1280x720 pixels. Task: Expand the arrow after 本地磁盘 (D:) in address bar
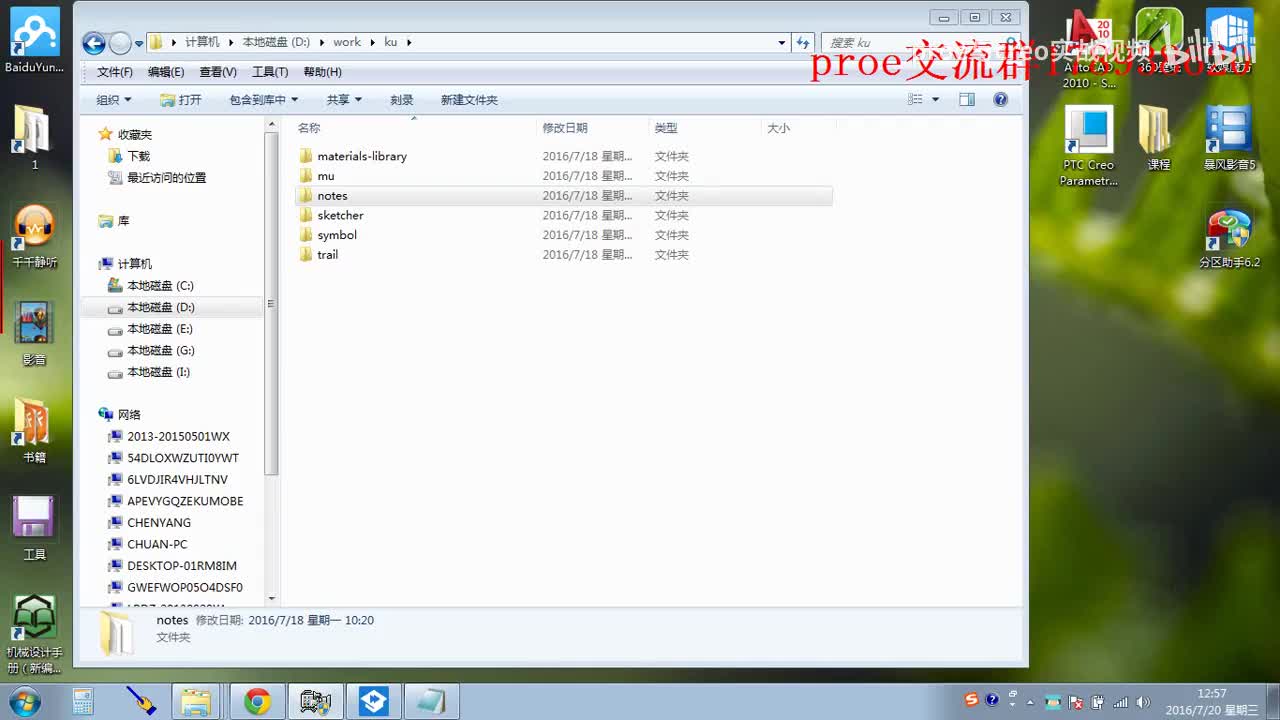tap(322, 43)
